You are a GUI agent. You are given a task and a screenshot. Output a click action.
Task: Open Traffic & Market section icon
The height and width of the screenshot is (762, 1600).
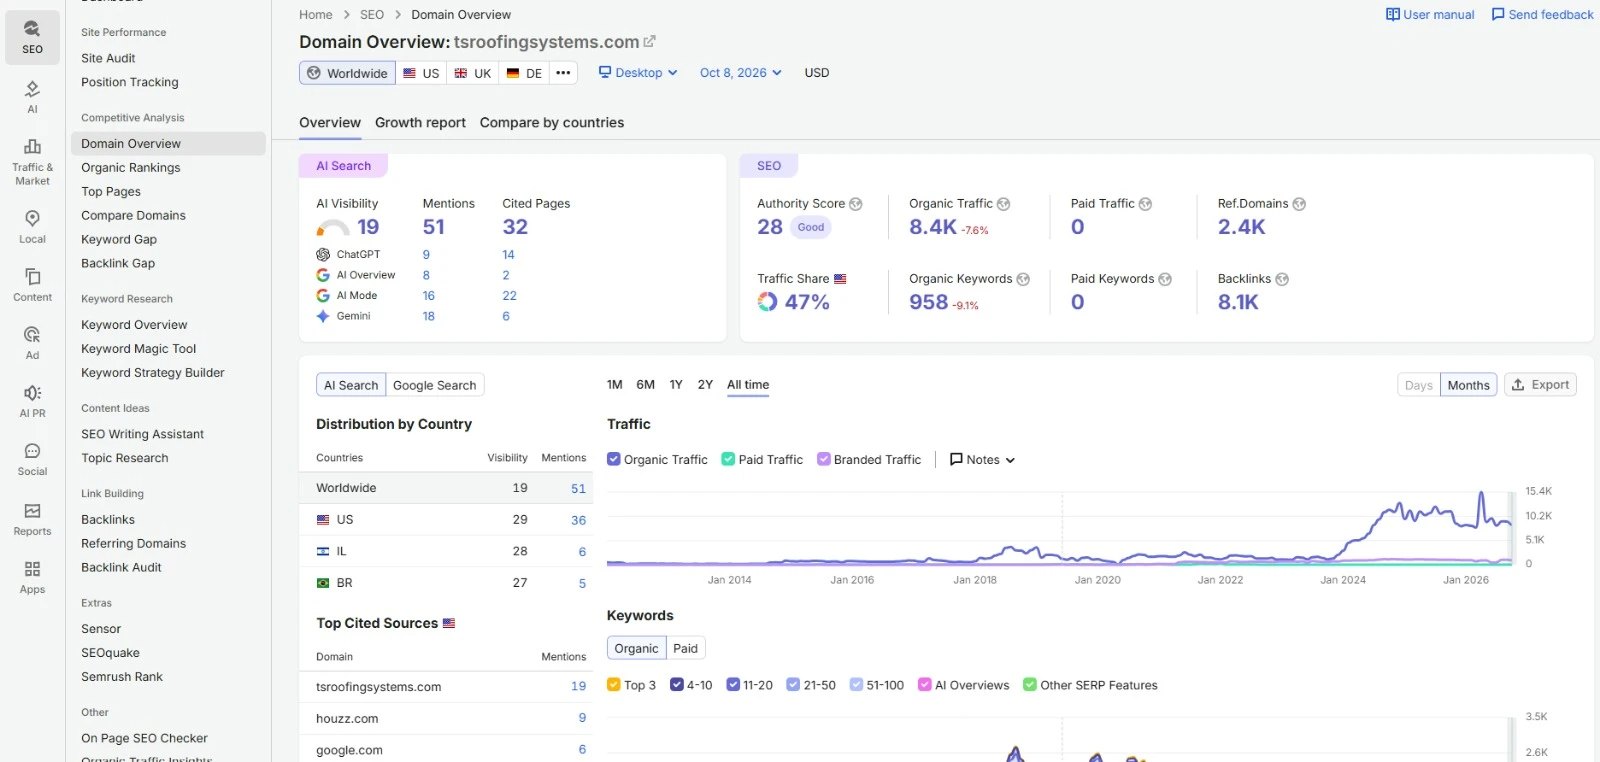[x=32, y=147]
